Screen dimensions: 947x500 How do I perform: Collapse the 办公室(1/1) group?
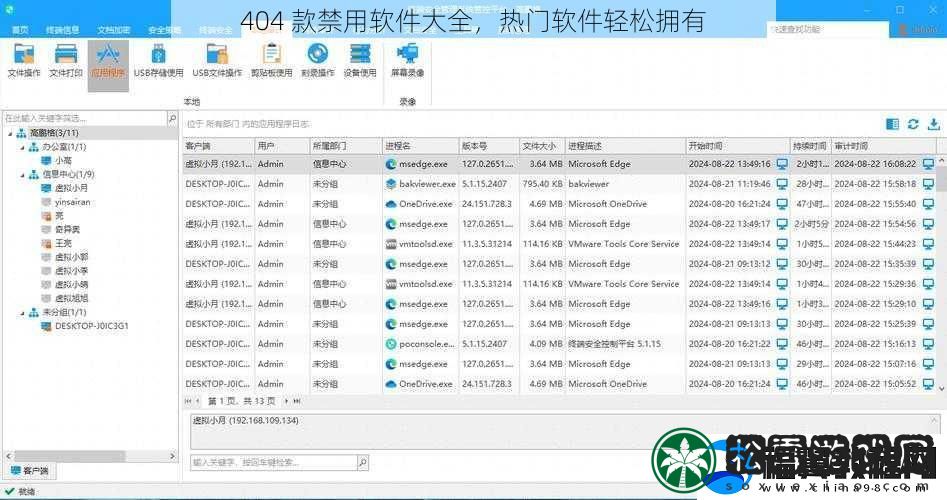coord(23,147)
